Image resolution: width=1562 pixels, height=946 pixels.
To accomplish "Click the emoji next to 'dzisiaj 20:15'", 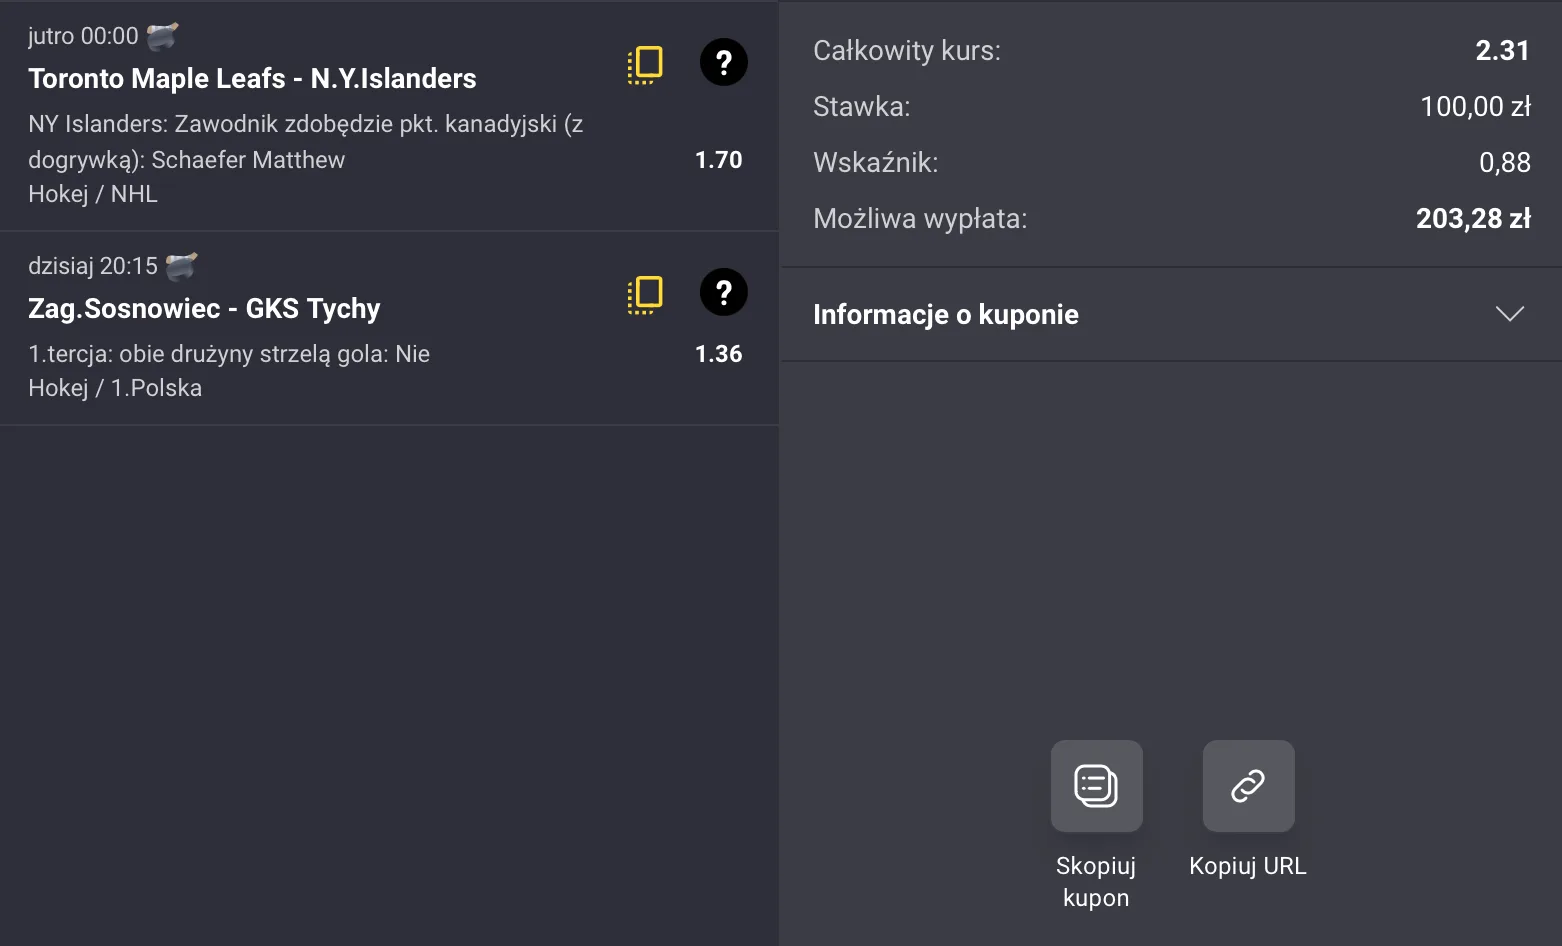I will coord(182,263).
